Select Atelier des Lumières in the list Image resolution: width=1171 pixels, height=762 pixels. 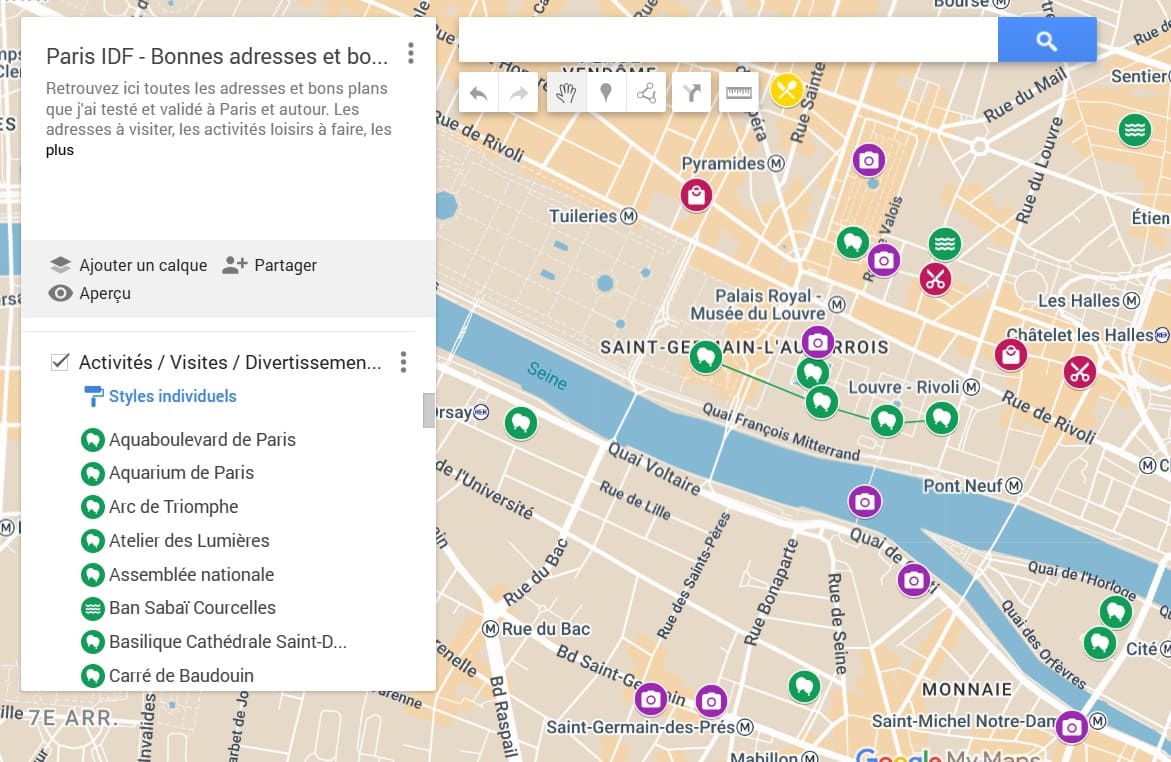tap(189, 540)
